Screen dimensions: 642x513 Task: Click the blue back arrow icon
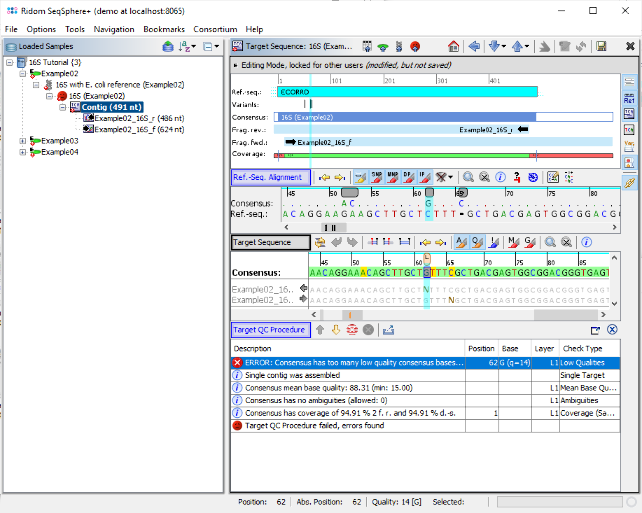(474, 46)
